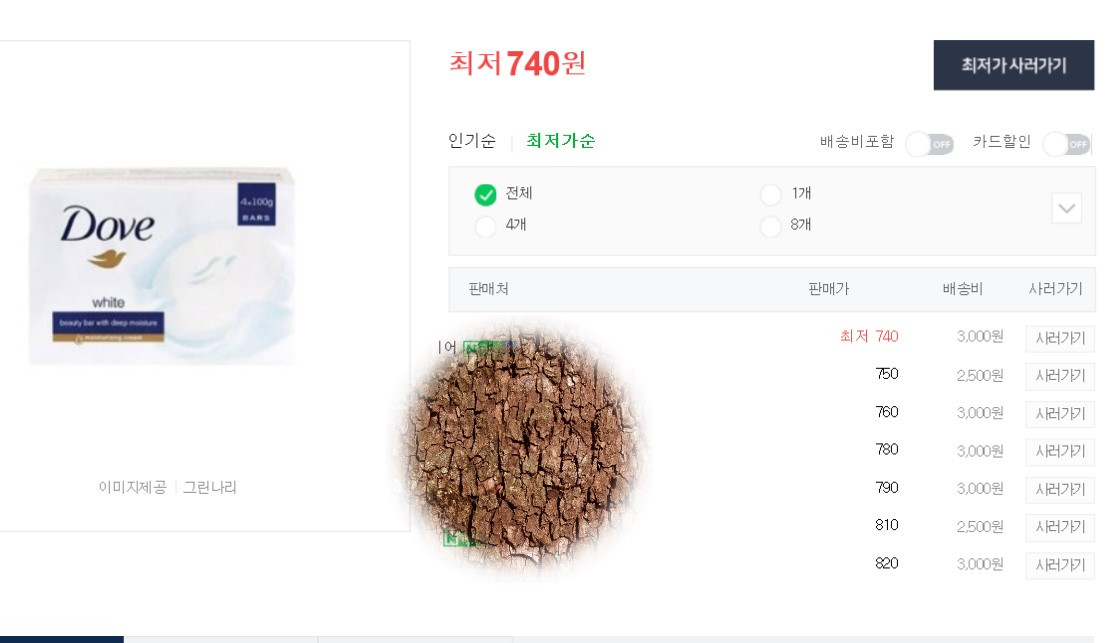Click 사러가기 for the 760 price row

(x=1060, y=413)
